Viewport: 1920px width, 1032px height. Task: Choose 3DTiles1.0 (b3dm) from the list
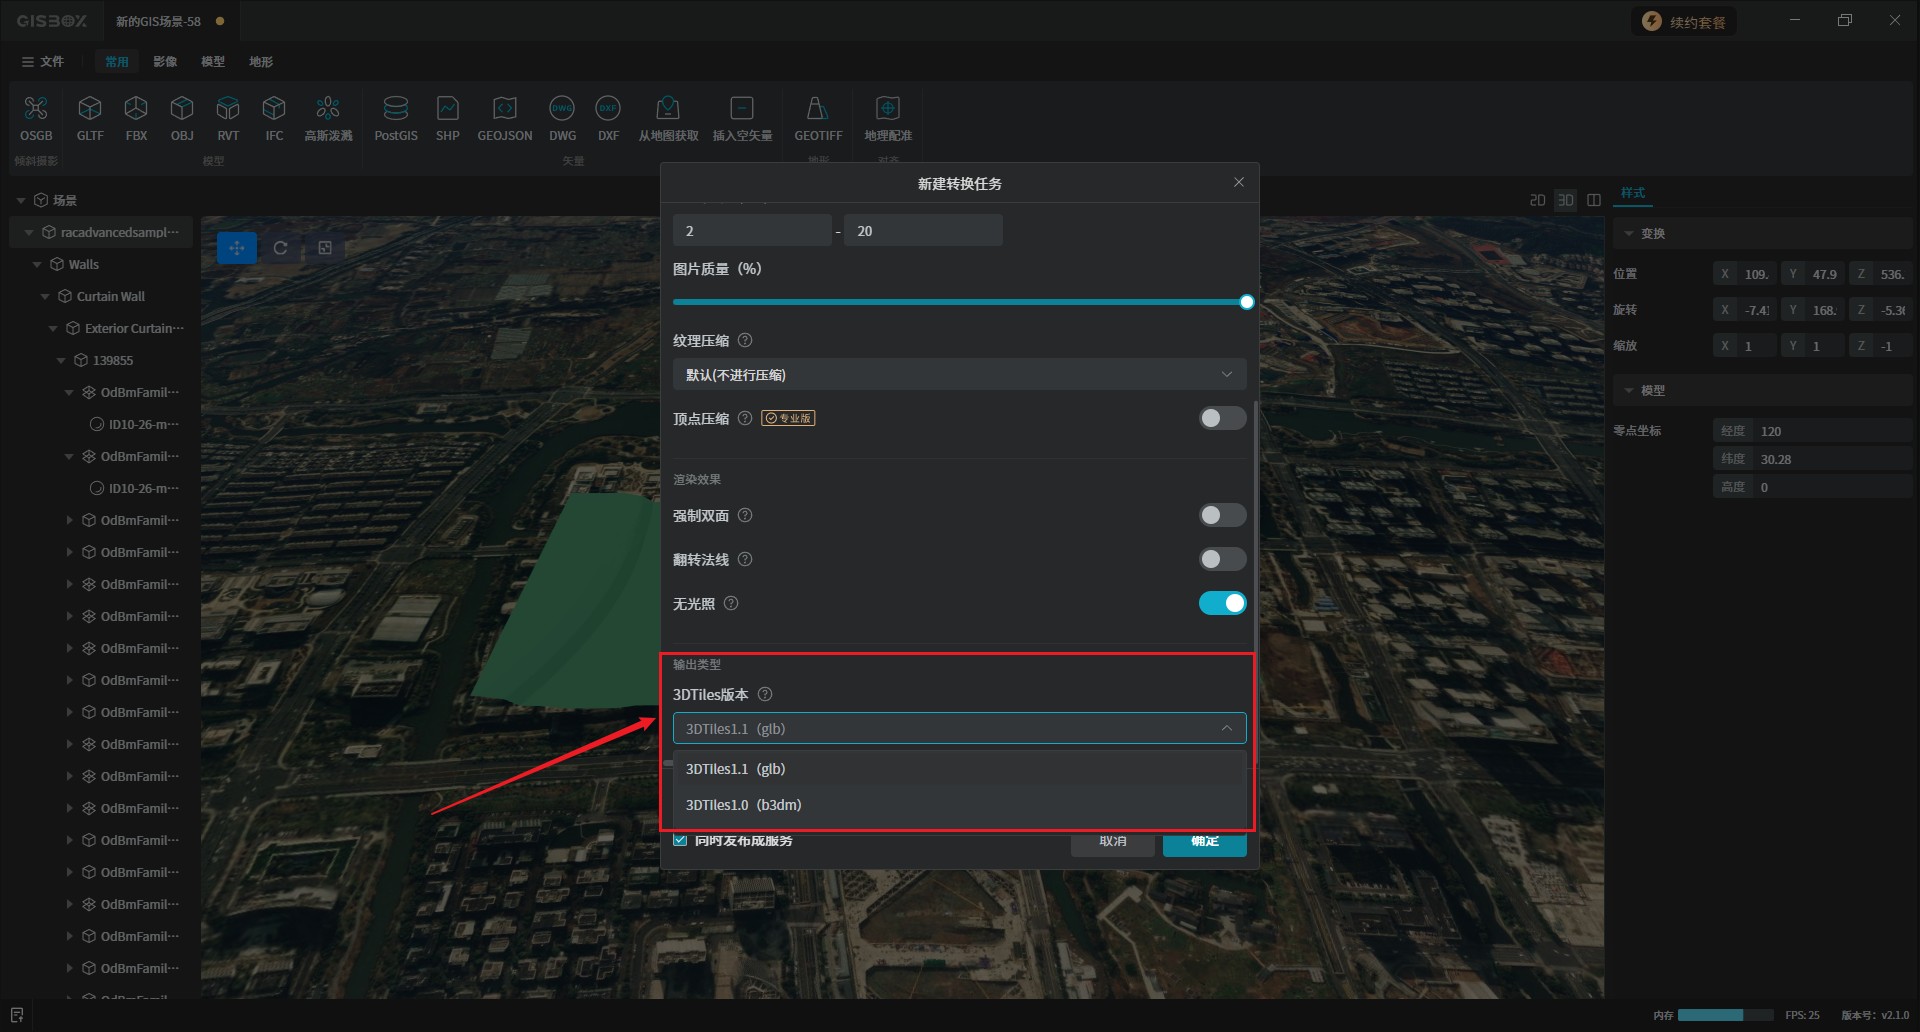click(744, 805)
